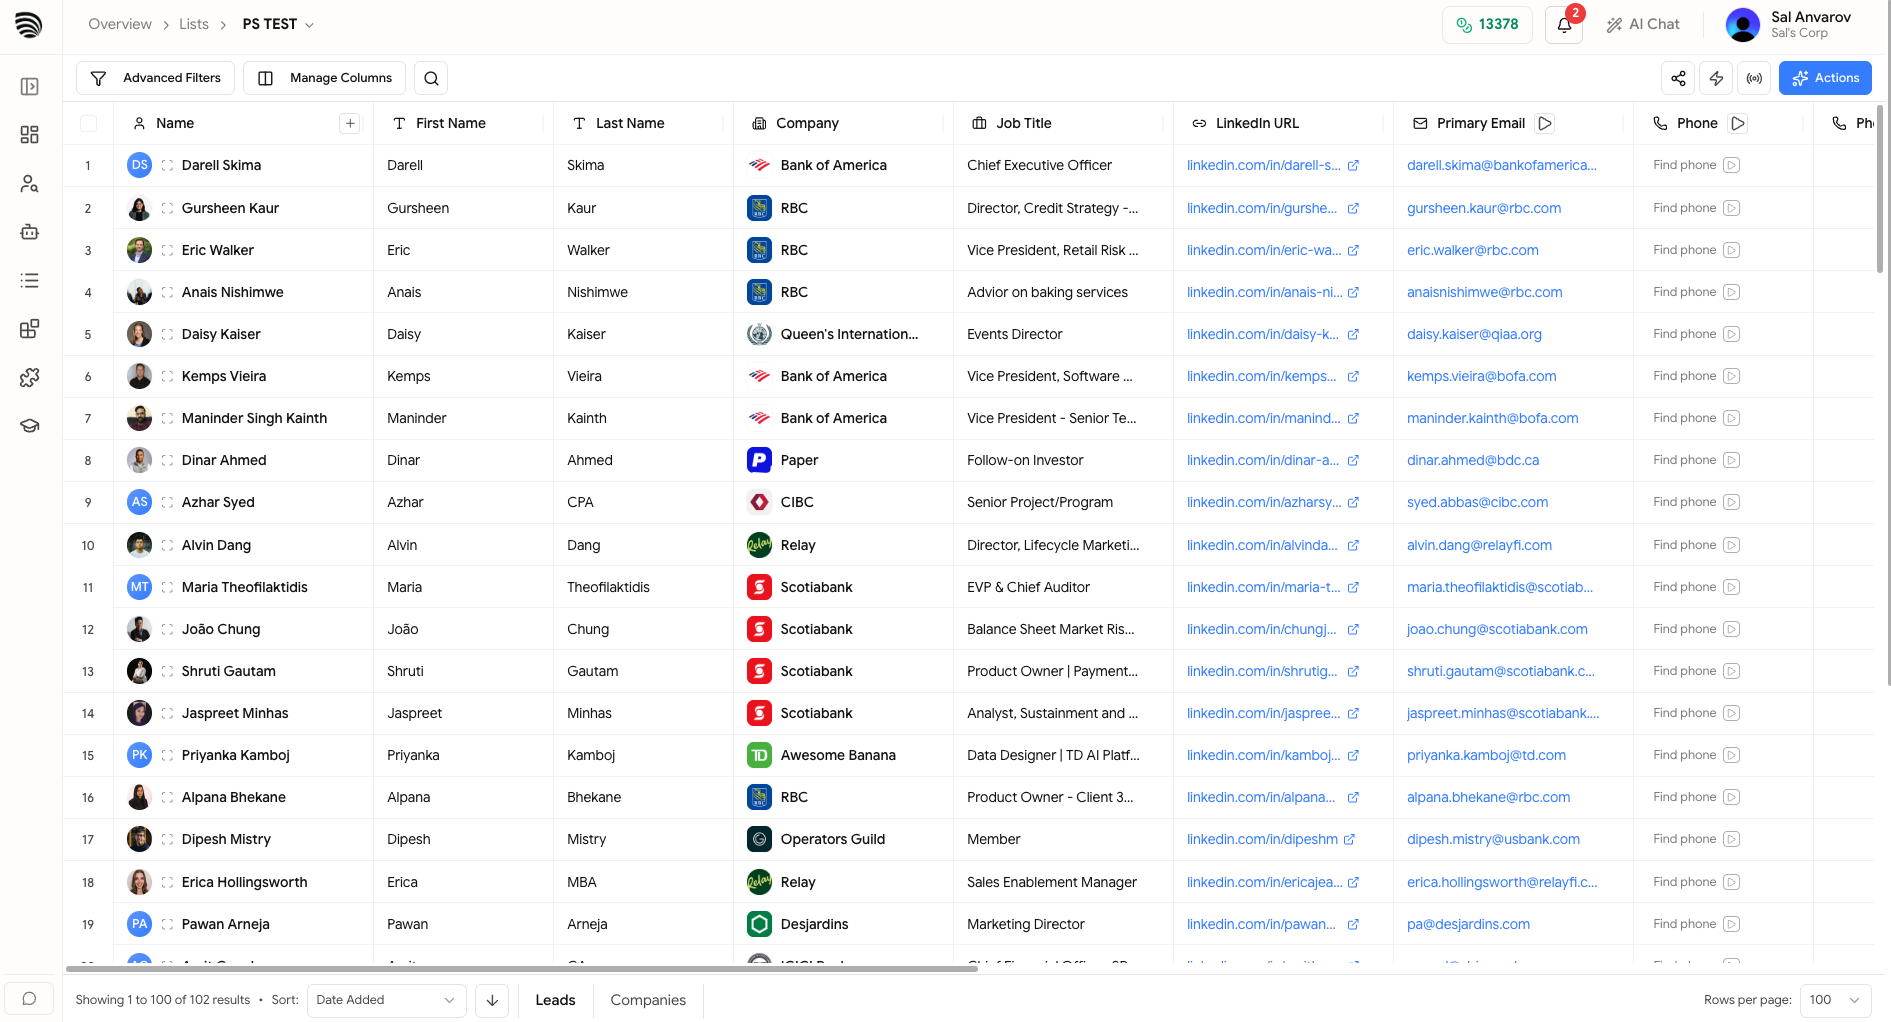
Task: Open the dashboard grid icon in sidebar
Action: [x=30, y=135]
